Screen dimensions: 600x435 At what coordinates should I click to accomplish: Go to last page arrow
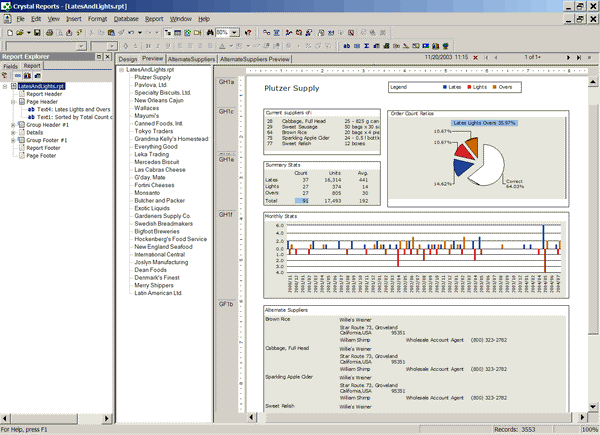pos(579,58)
